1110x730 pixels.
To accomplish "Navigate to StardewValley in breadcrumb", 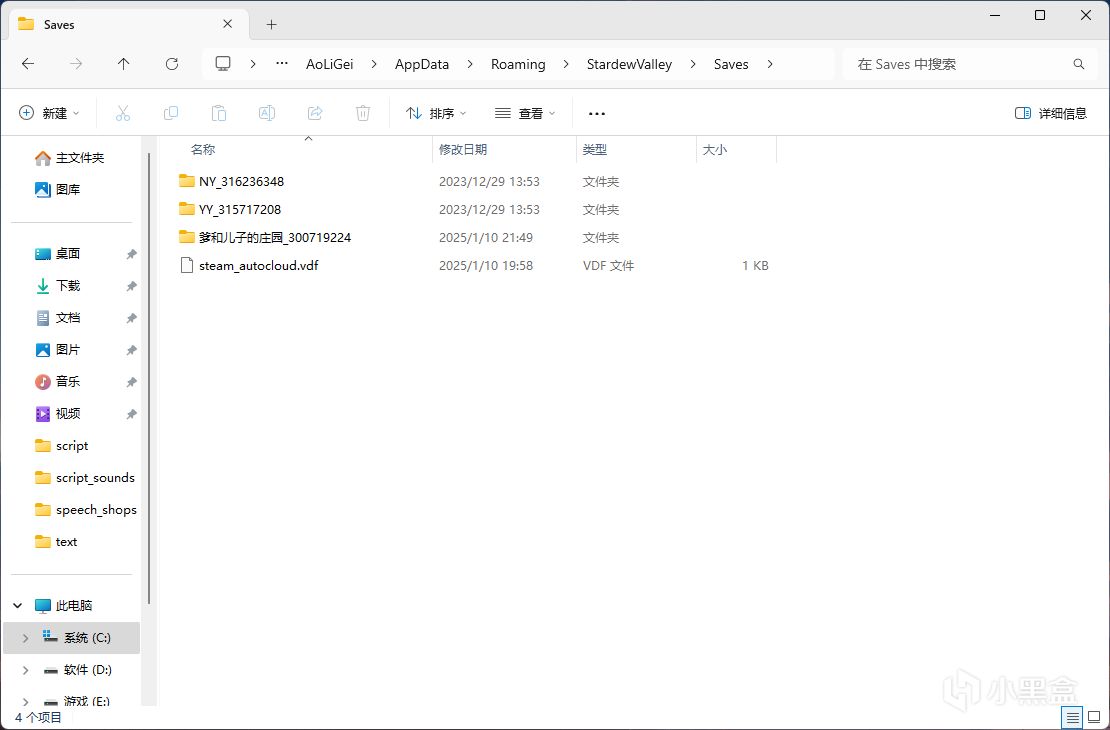I will [629, 64].
